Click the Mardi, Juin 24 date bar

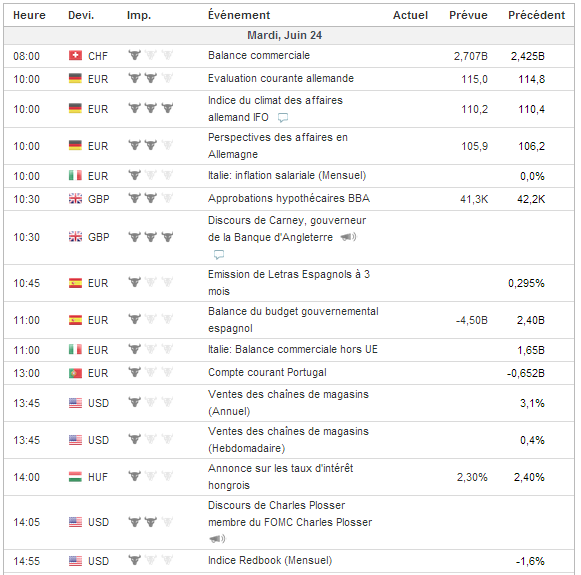[x=289, y=35]
